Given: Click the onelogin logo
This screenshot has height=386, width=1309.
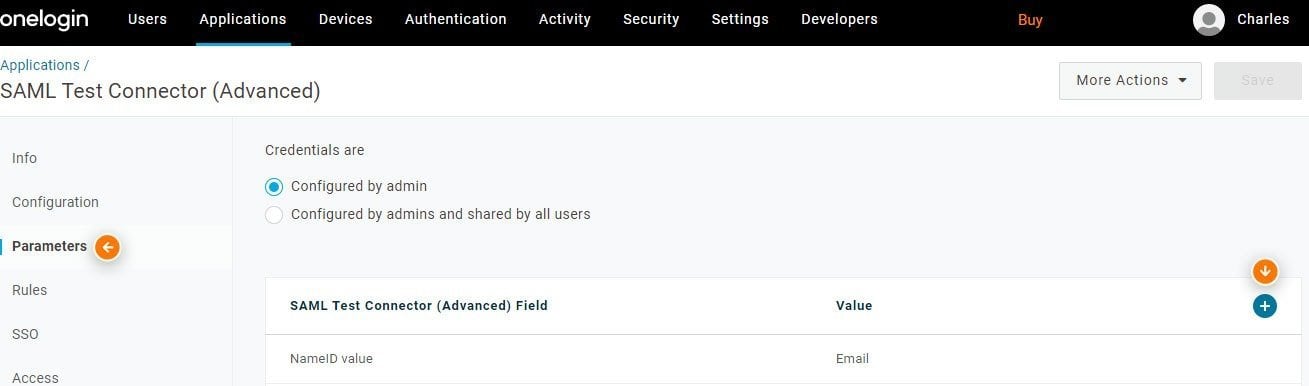Looking at the screenshot, I should (43, 19).
